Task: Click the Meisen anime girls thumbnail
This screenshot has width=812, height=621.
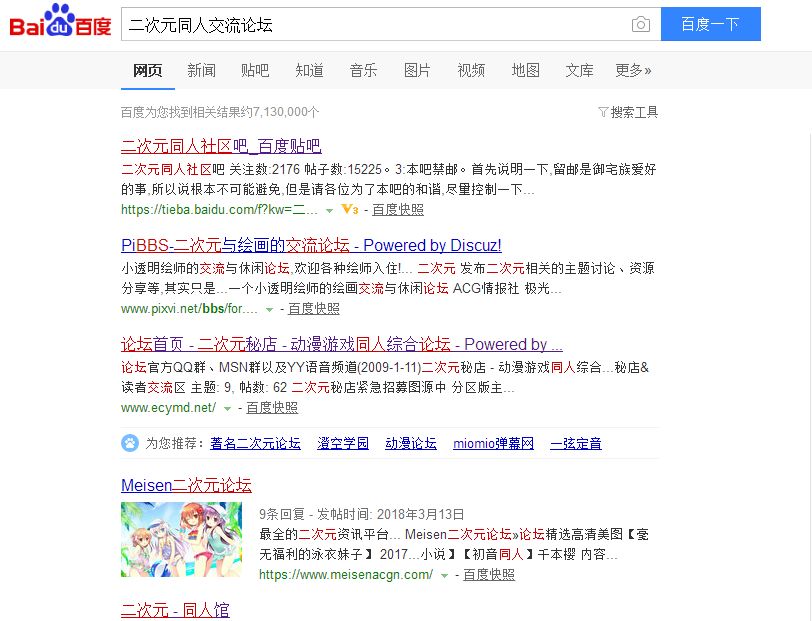Action: coord(181,539)
